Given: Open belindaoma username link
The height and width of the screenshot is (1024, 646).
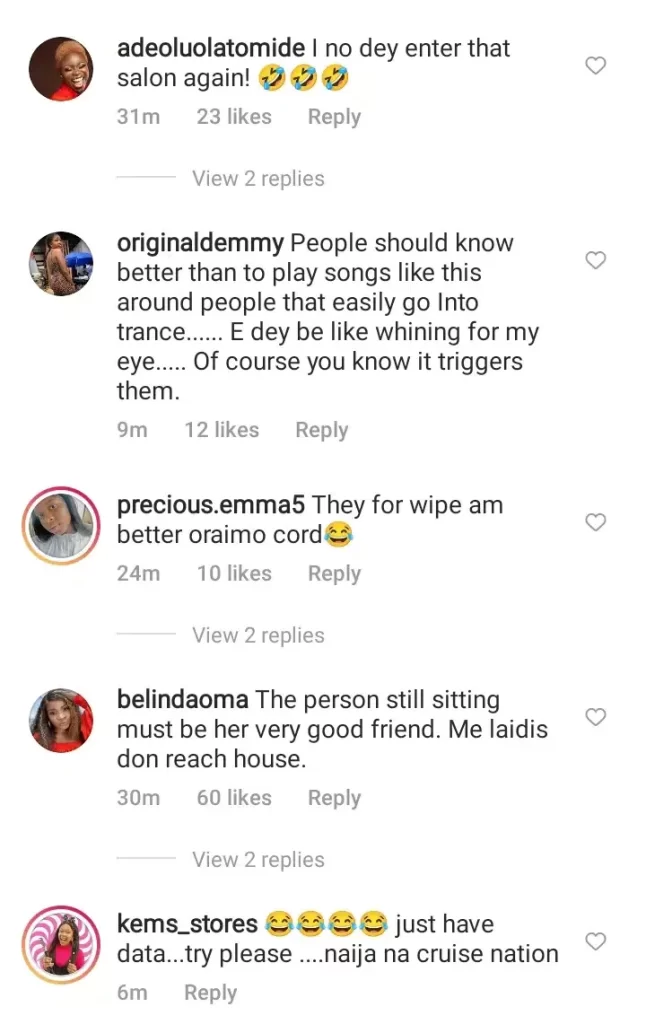Looking at the screenshot, I should (183, 700).
